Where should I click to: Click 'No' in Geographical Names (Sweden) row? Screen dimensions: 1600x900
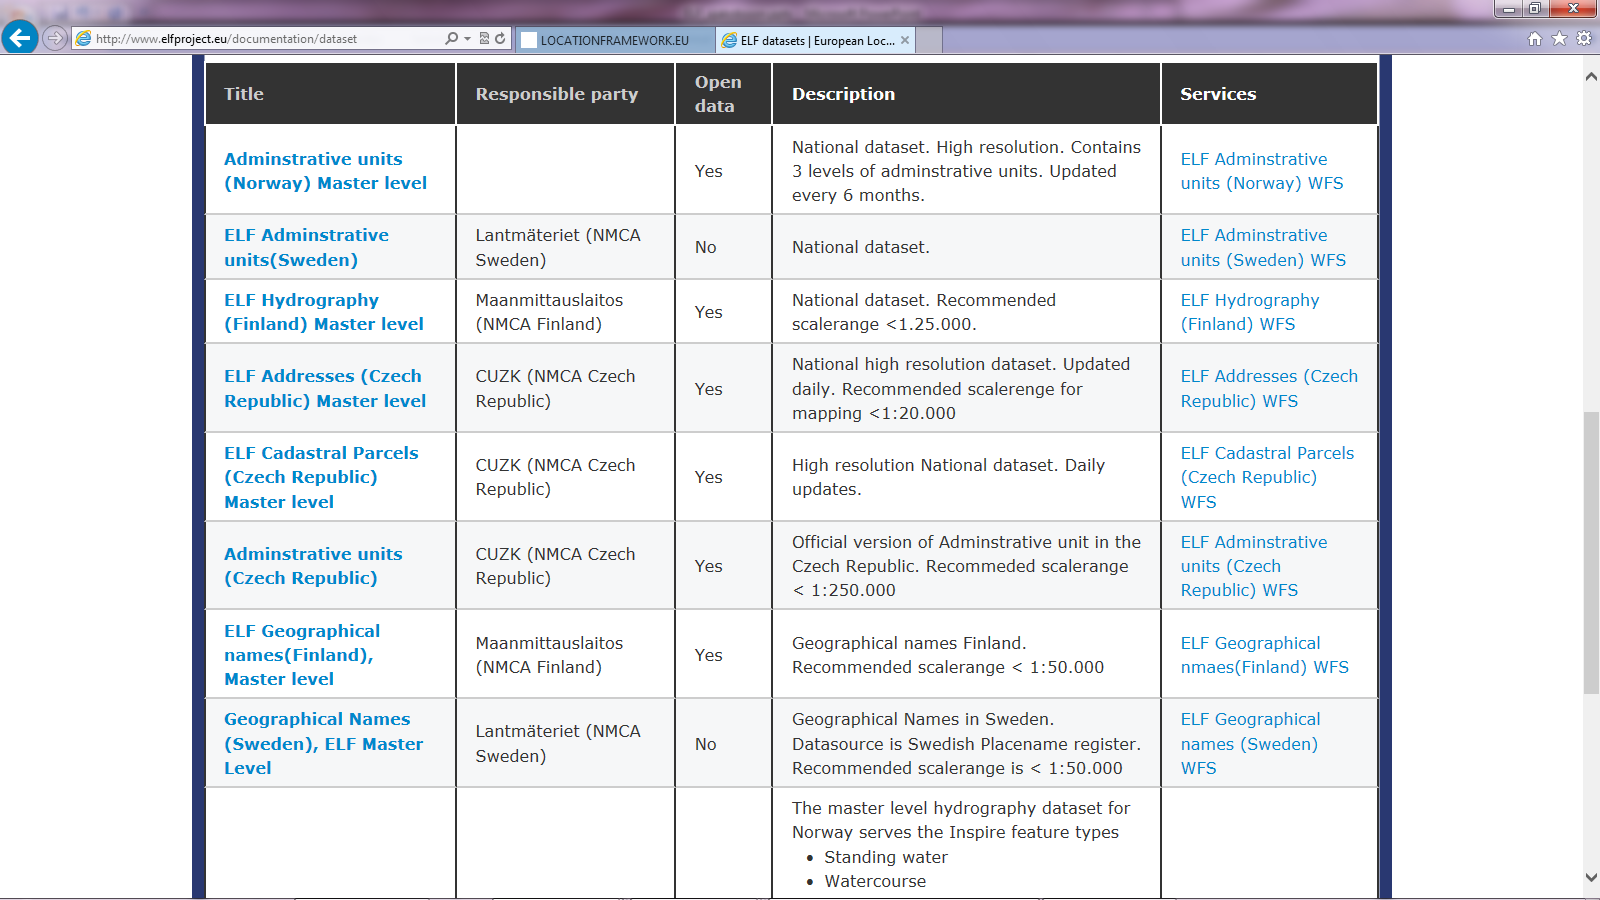[706, 744]
